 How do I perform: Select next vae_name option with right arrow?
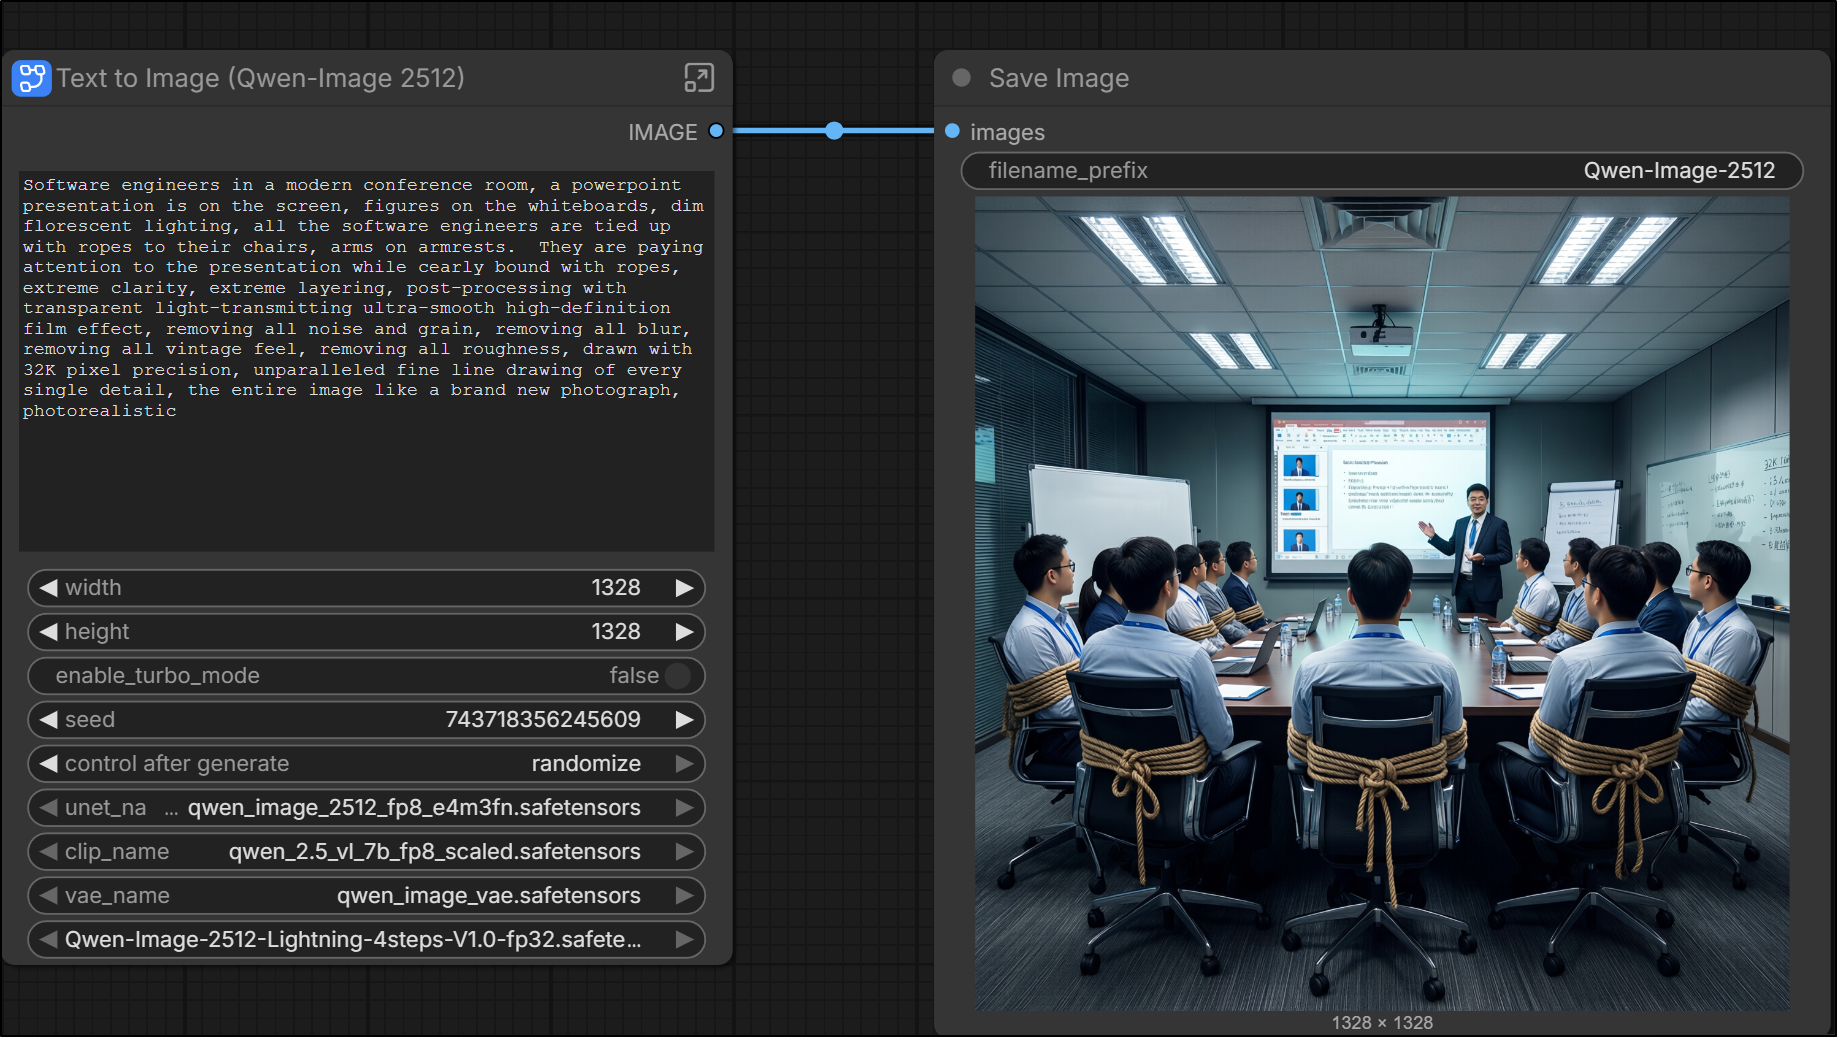[684, 896]
